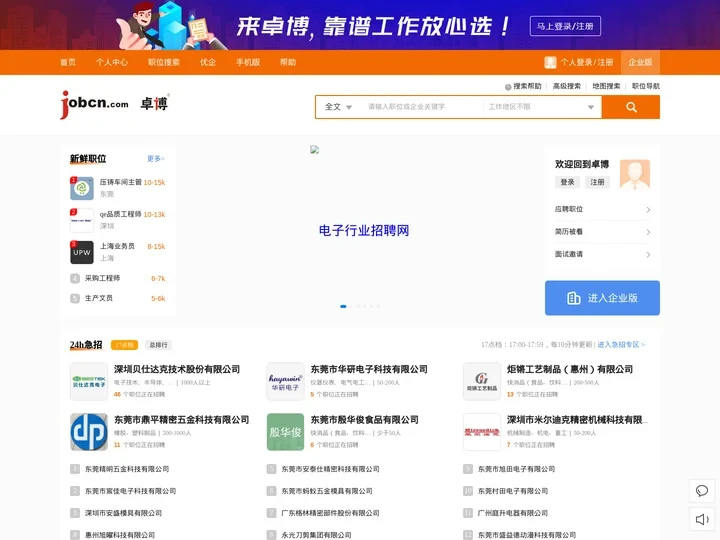Select the 总排行 tab in 24h急招
Image resolution: width=720 pixels, height=540 pixels.
coord(158,345)
